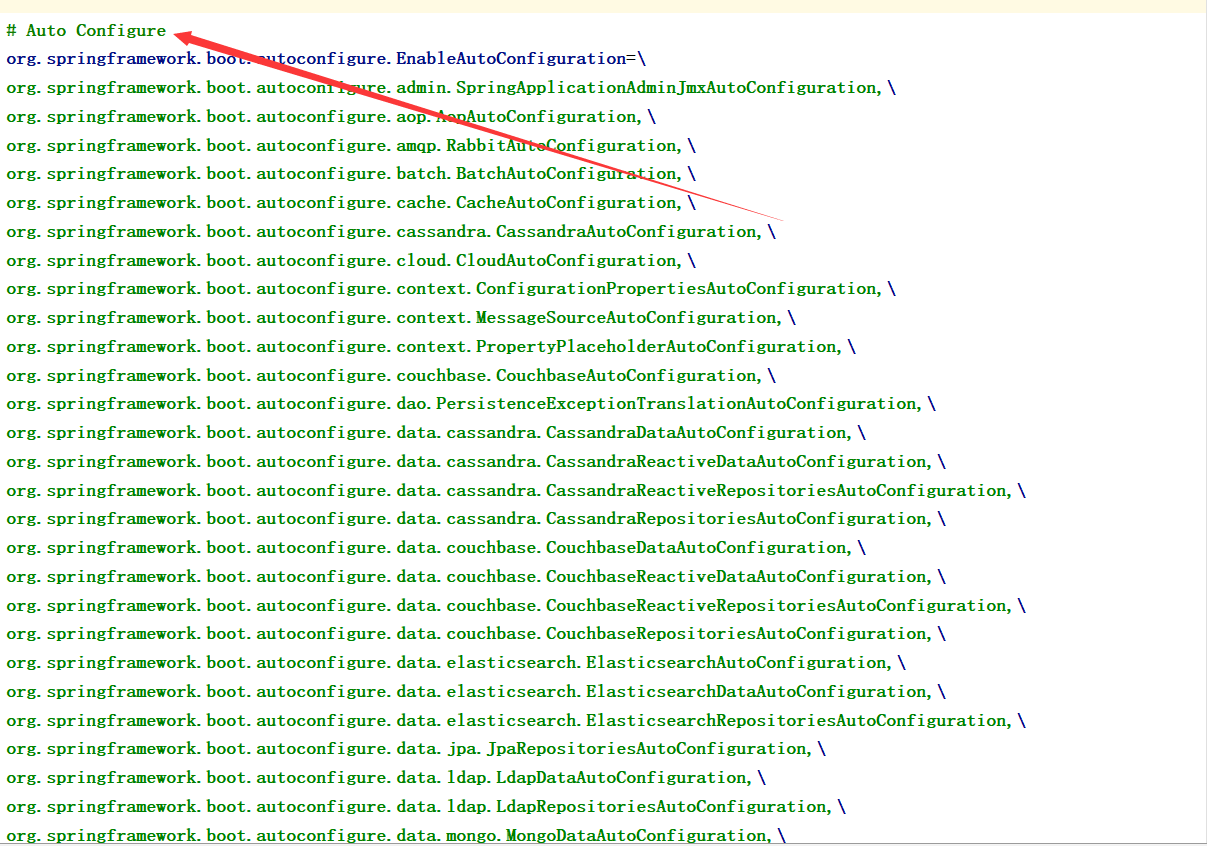The height and width of the screenshot is (846, 1207).
Task: Click the RabbitAutoConfiguration entry
Action: [351, 145]
